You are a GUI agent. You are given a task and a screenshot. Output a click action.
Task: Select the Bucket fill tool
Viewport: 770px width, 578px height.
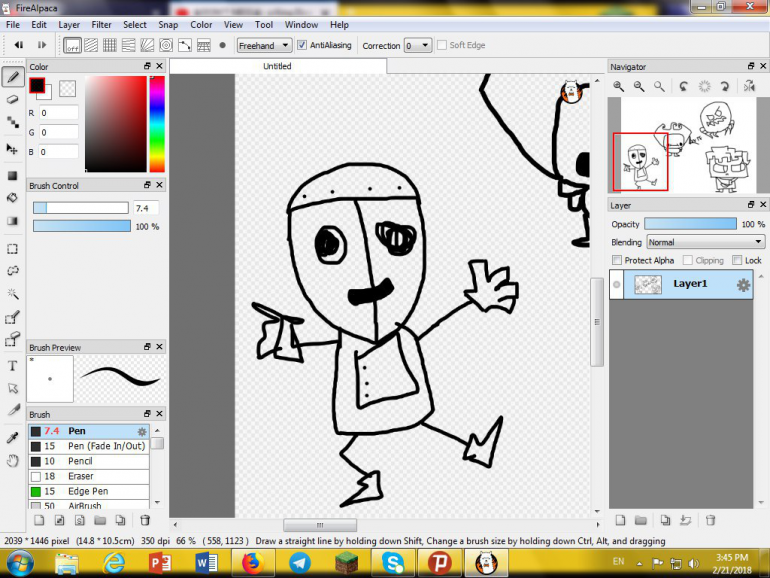tap(13, 197)
